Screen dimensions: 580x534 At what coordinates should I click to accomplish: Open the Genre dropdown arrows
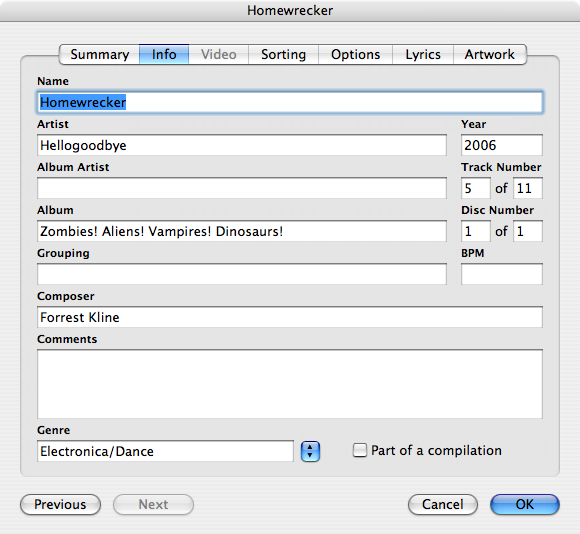click(x=310, y=451)
